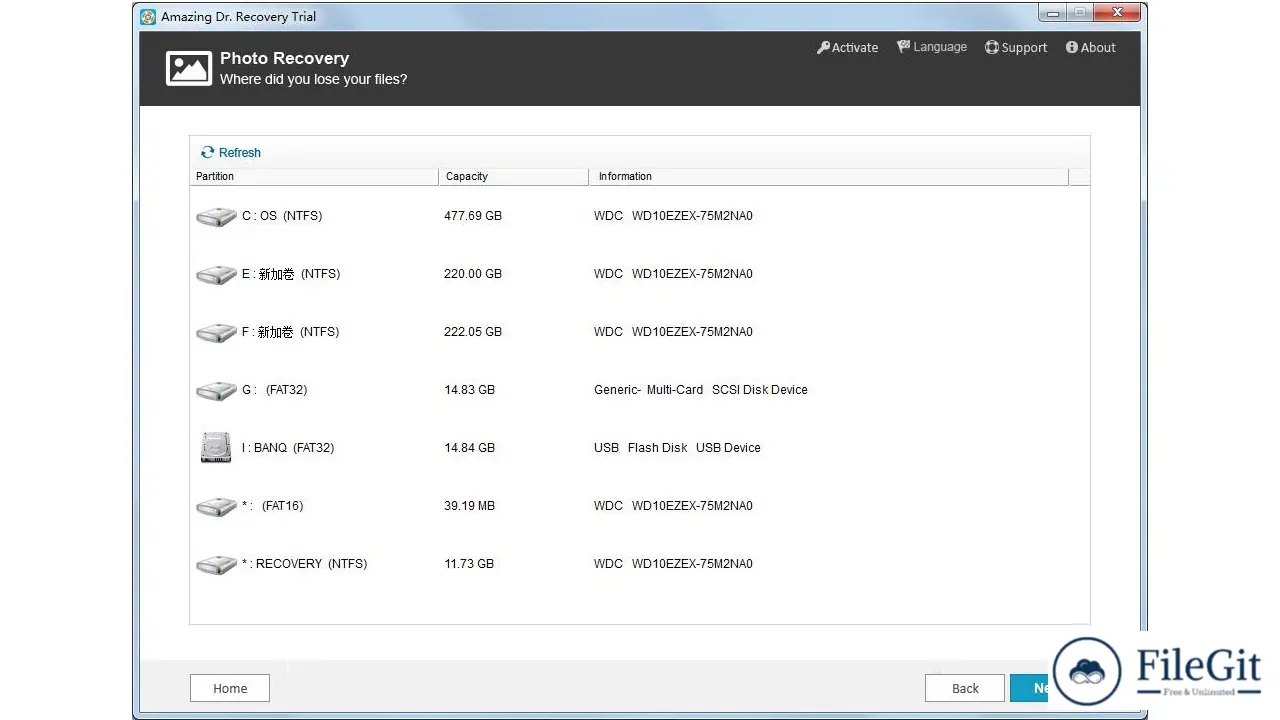Select the I: BANQ flash disk icon

pyautogui.click(x=216, y=447)
